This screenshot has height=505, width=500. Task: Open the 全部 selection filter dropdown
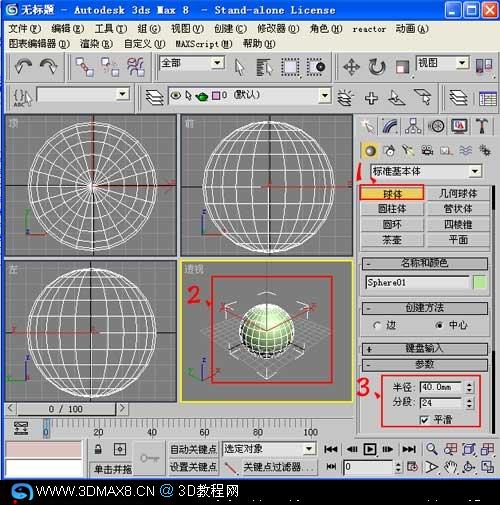[x=192, y=63]
